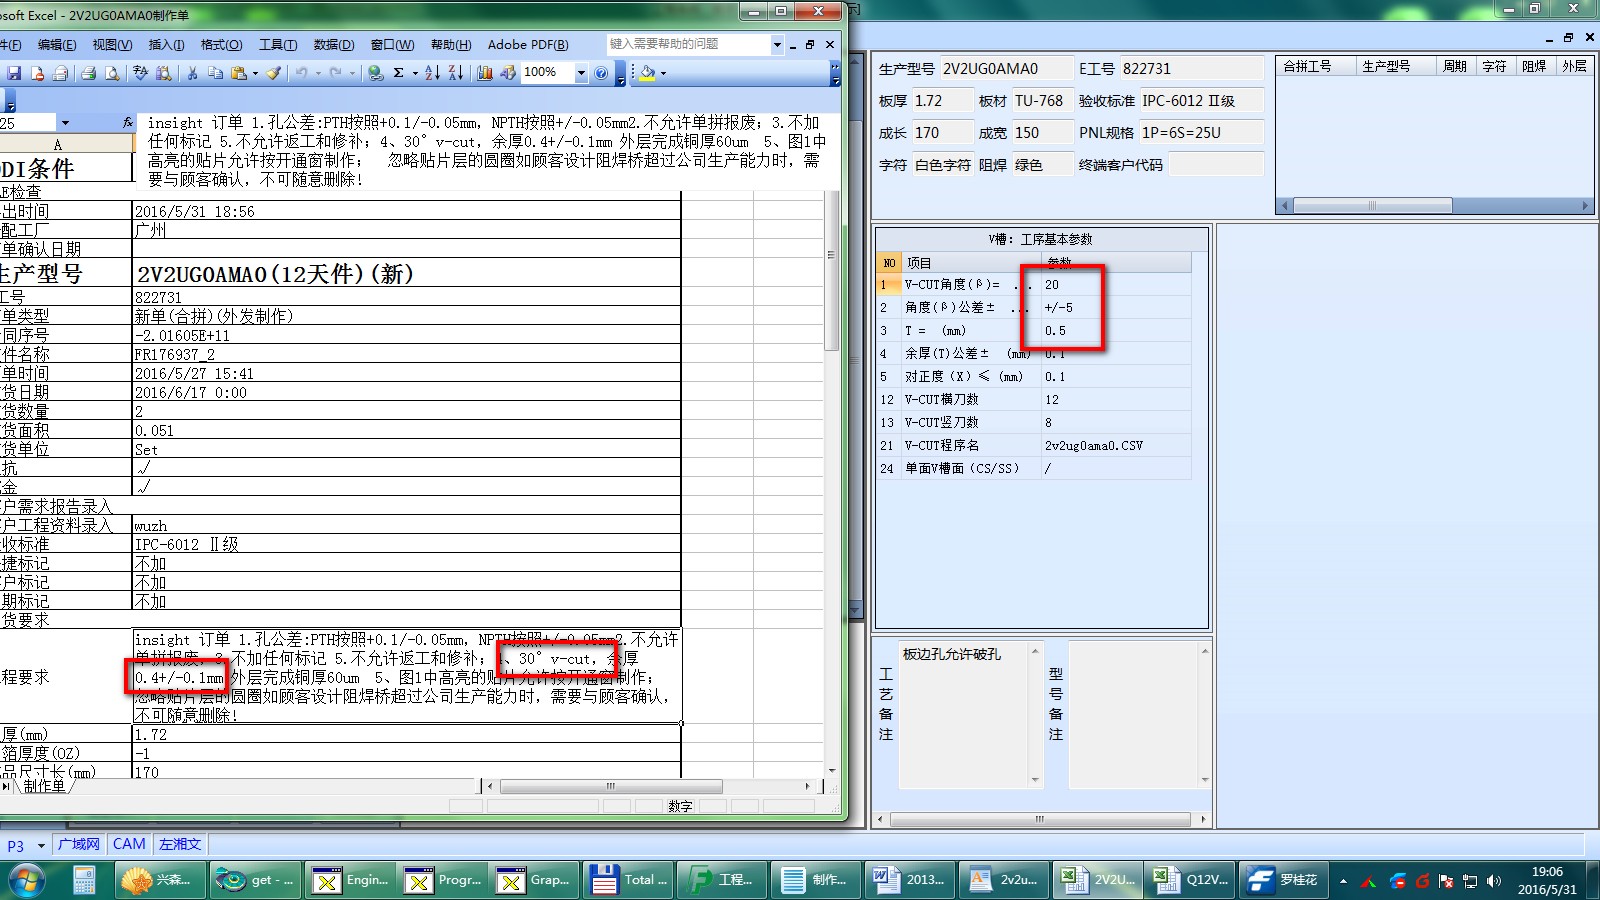The height and width of the screenshot is (900, 1600).
Task: Open the 100% zoom dropdown
Action: (581, 73)
